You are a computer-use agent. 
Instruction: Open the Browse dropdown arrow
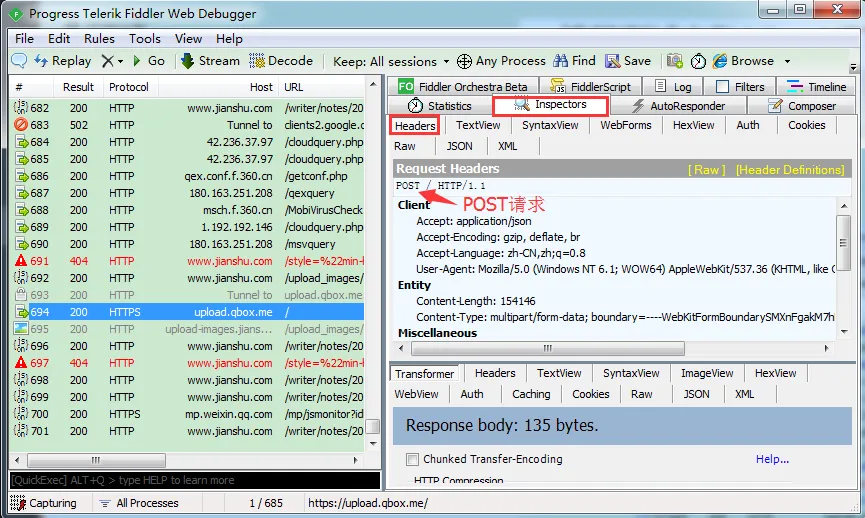[787, 61]
